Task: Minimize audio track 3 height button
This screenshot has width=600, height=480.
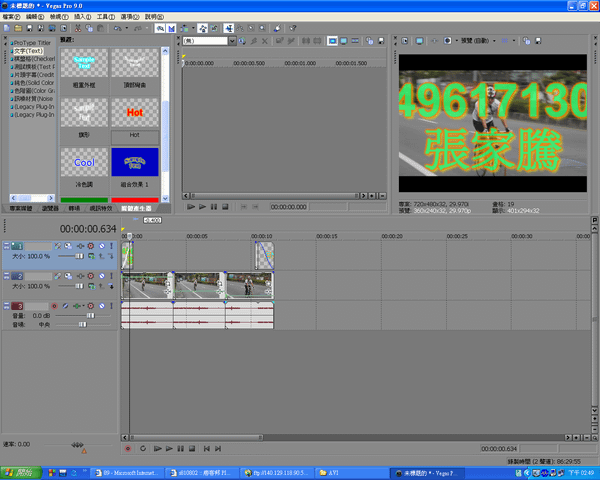Action: tap(6, 306)
